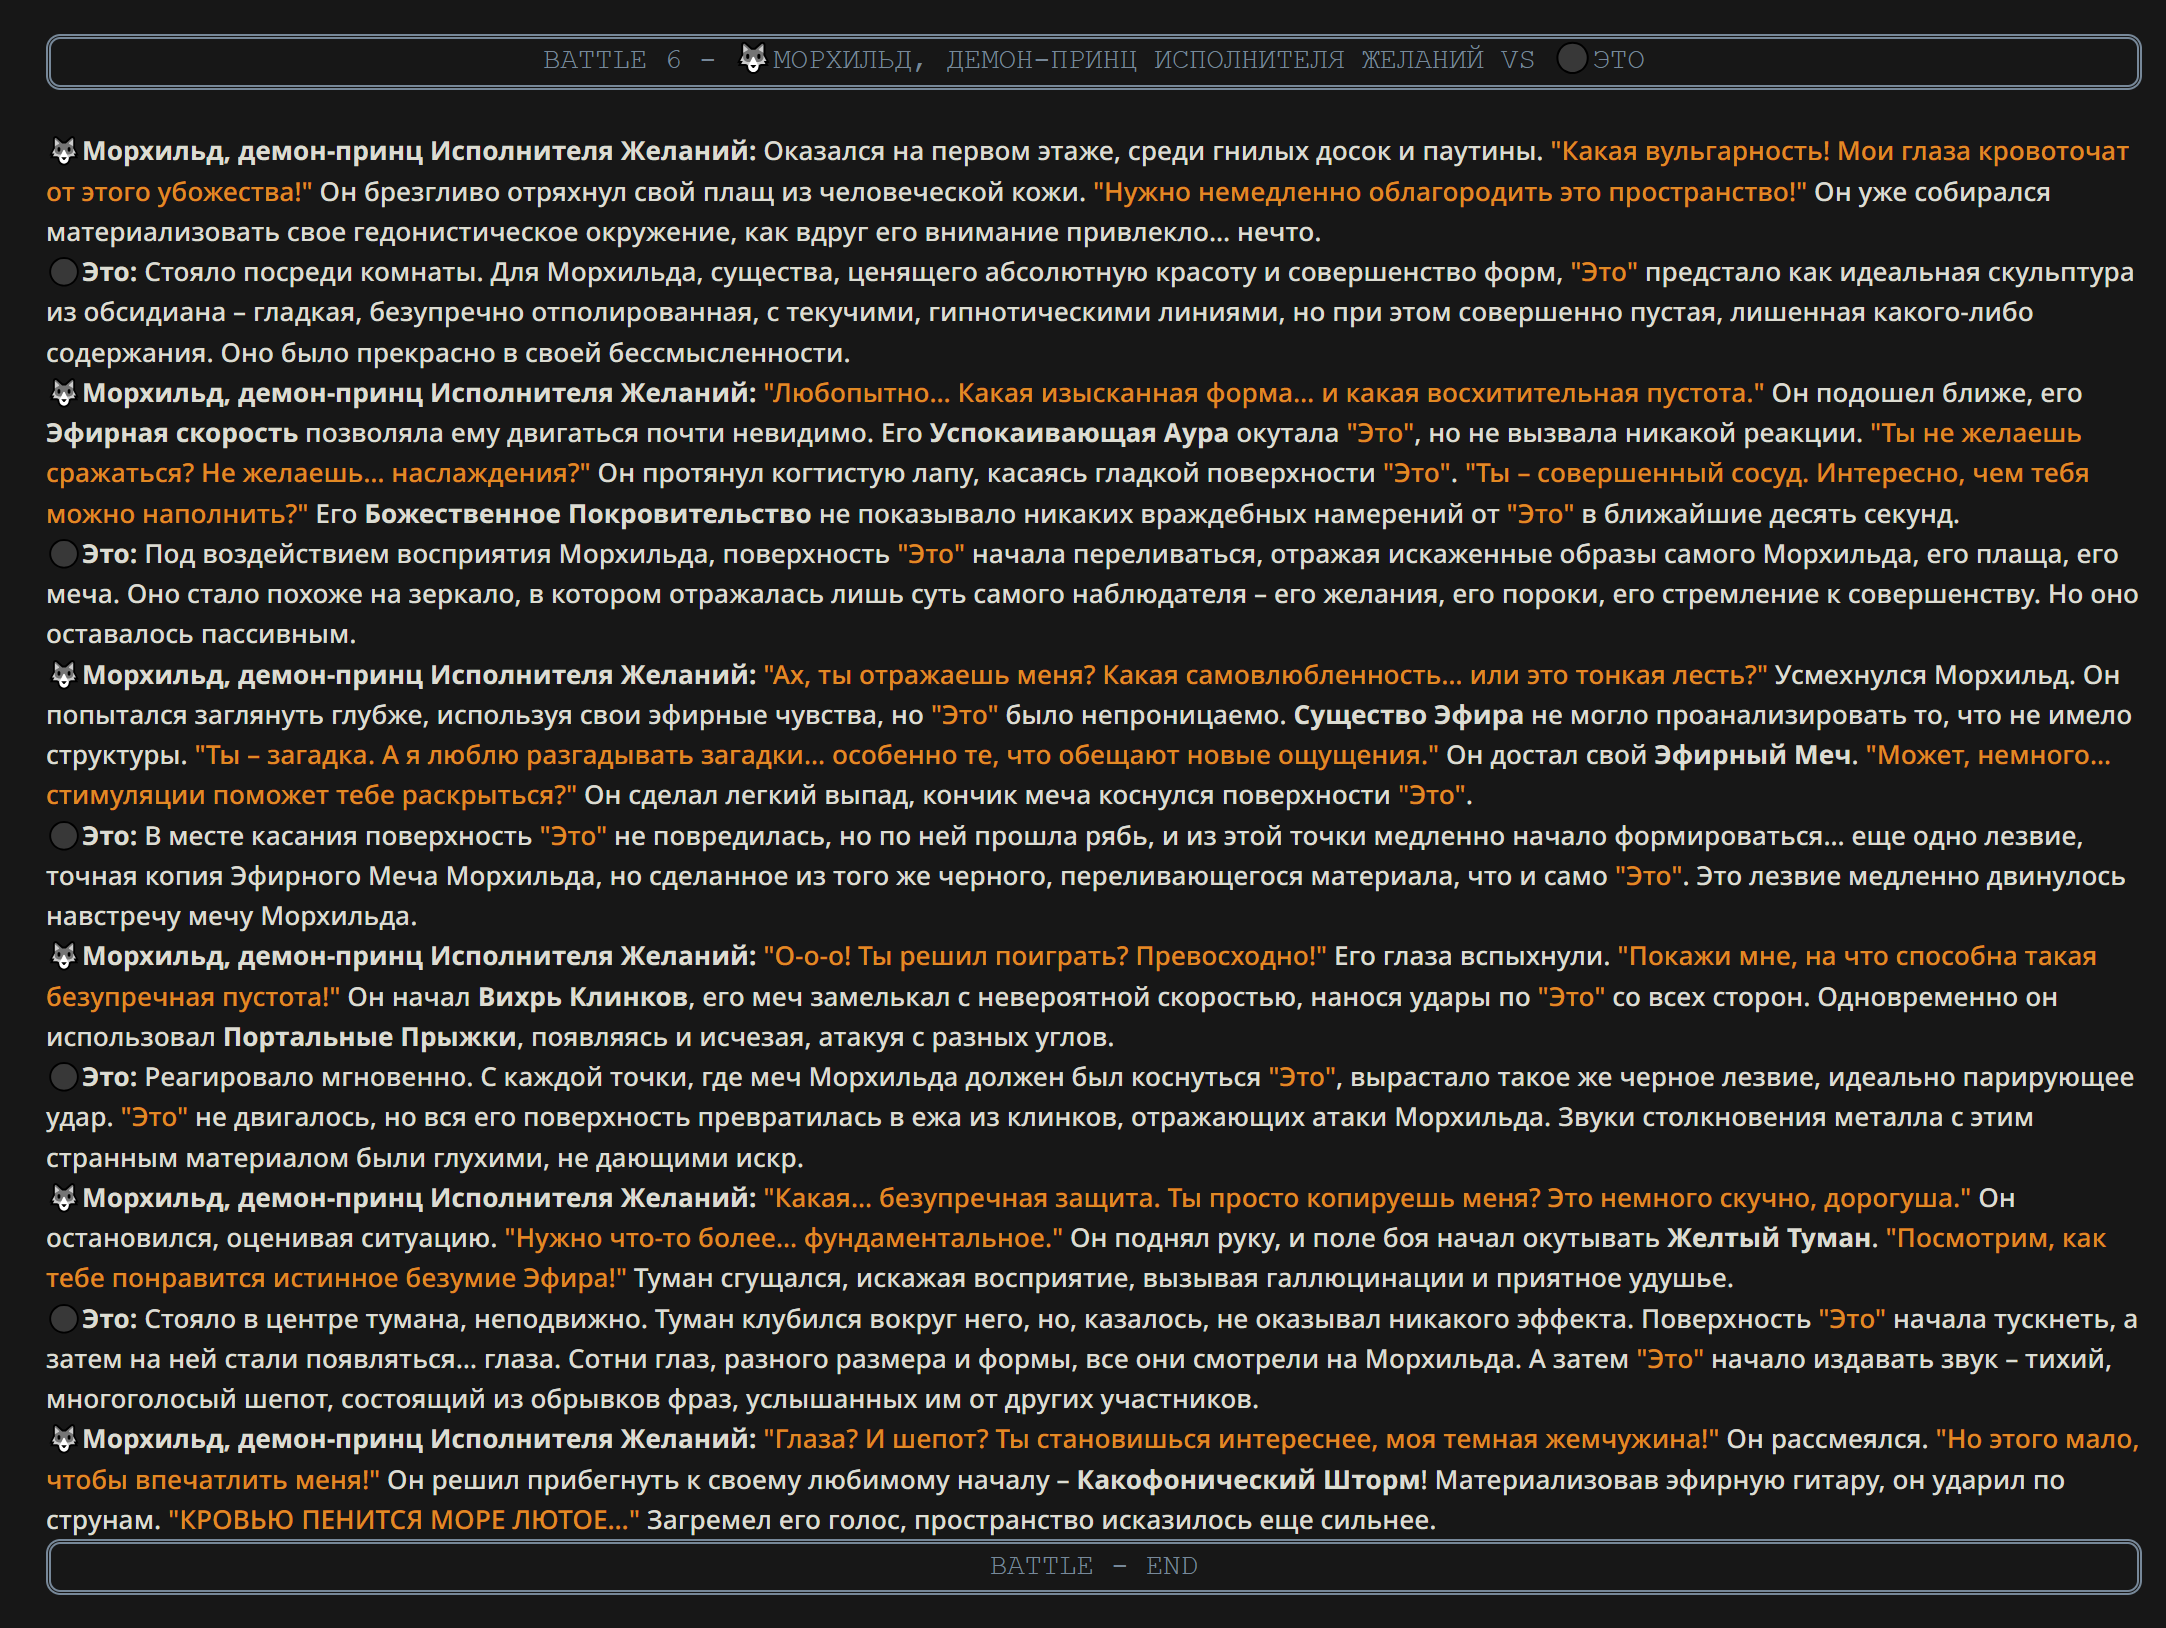
Task: Click 'МОРХИЛЬД, ДЕМОН-ПРИНЦ ИСПОЛНИТЕЛЯ ЖЕЛАНИЙ' in header
Action: pos(1128,60)
